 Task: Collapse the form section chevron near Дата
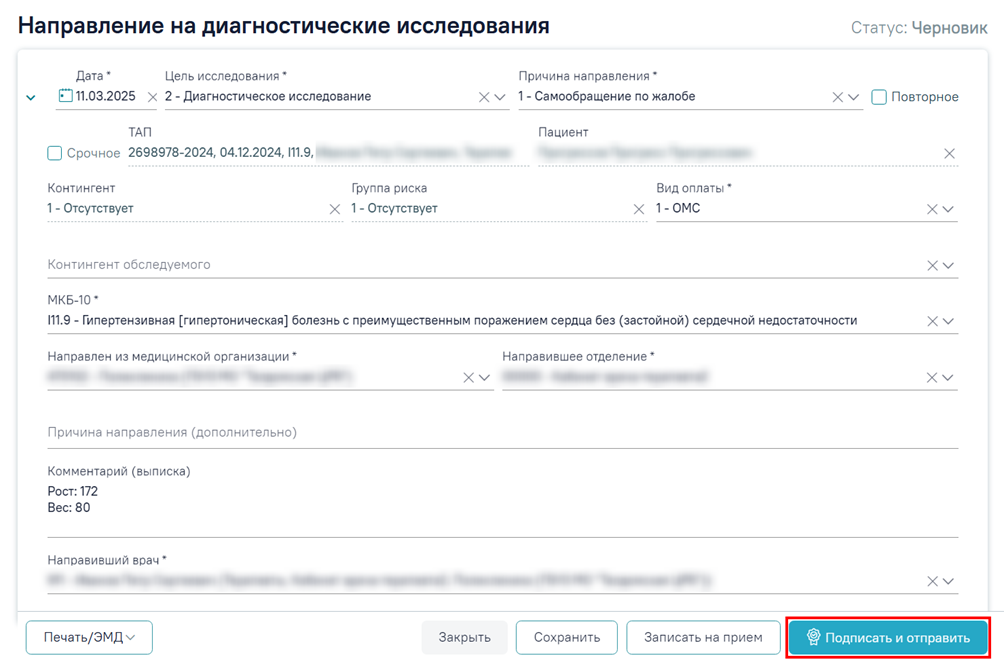pyautogui.click(x=30, y=98)
